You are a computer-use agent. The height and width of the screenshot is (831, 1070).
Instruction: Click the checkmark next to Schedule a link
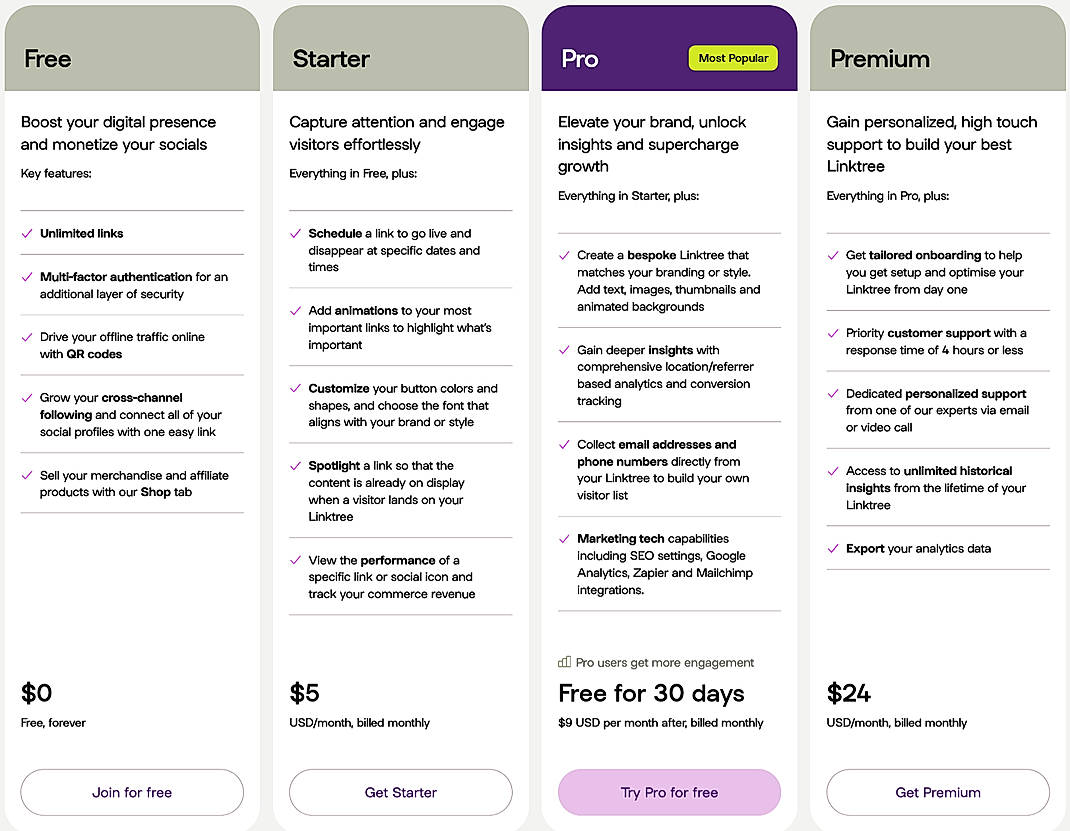296,233
